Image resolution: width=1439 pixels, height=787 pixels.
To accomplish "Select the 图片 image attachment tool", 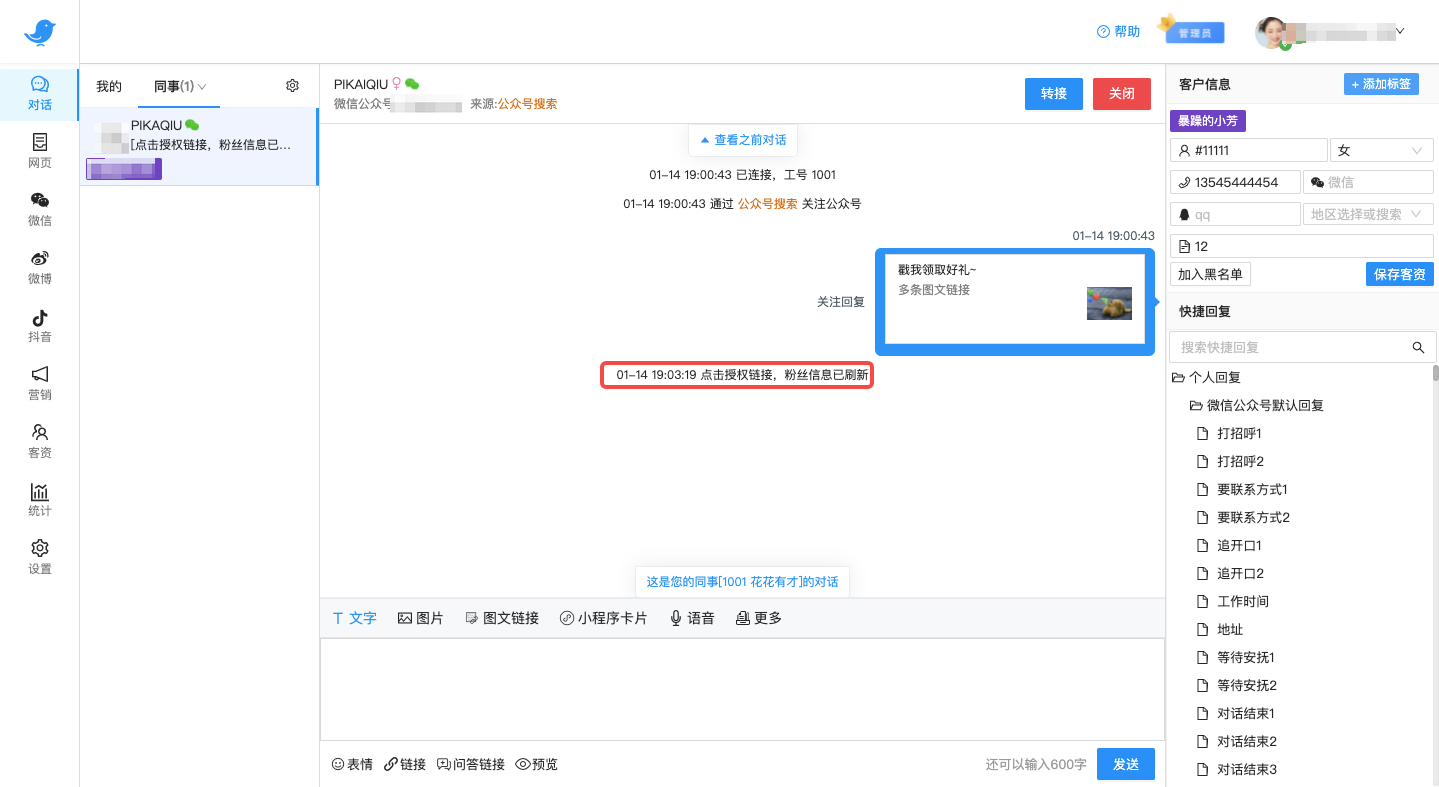I will 421,618.
